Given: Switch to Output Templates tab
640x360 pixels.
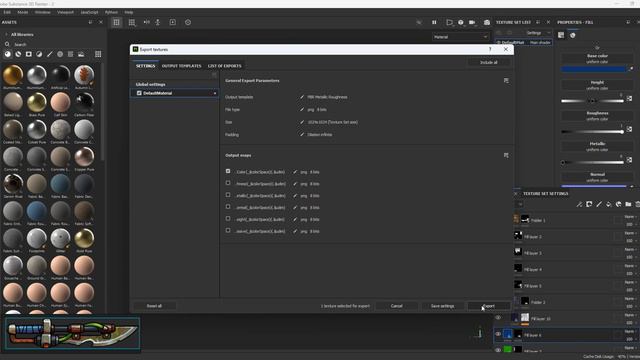Looking at the screenshot, I should pos(181,66).
